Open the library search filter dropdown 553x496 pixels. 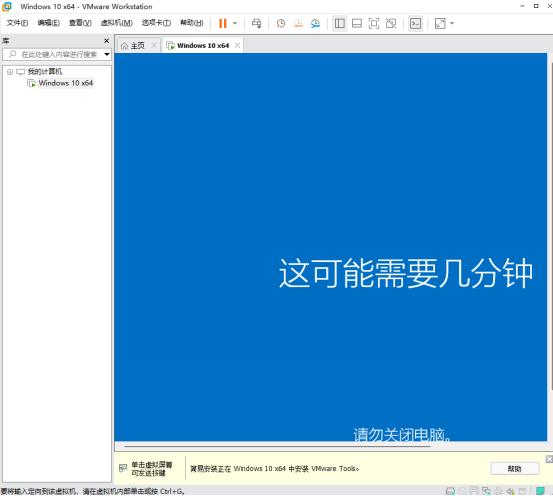coord(107,54)
